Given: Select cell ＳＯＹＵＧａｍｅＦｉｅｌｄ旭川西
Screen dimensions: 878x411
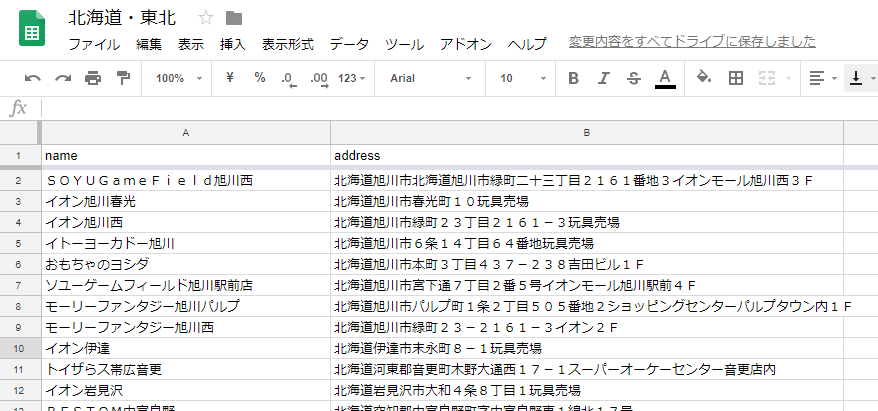Looking at the screenshot, I should 186,180.
